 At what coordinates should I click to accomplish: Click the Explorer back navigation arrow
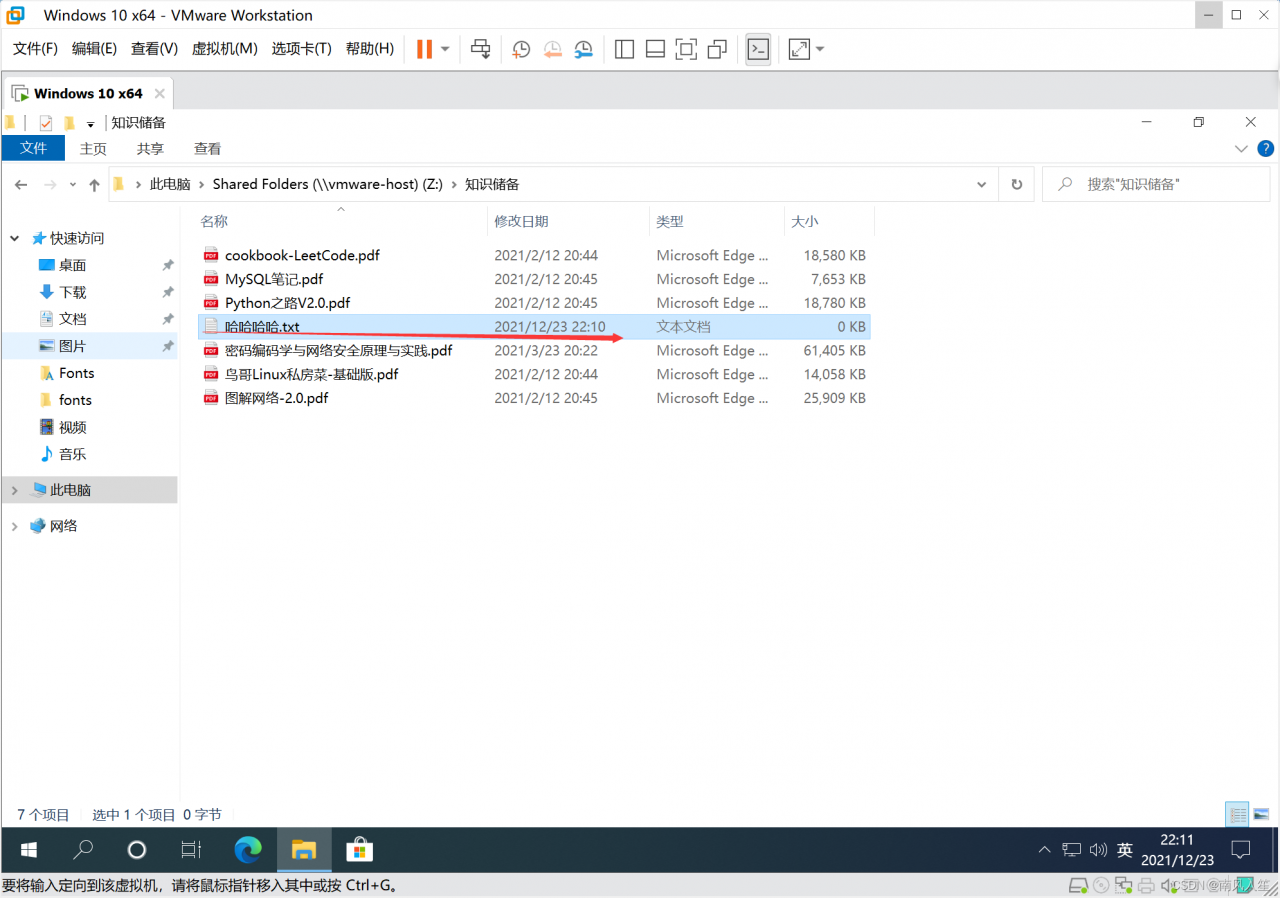(x=21, y=185)
